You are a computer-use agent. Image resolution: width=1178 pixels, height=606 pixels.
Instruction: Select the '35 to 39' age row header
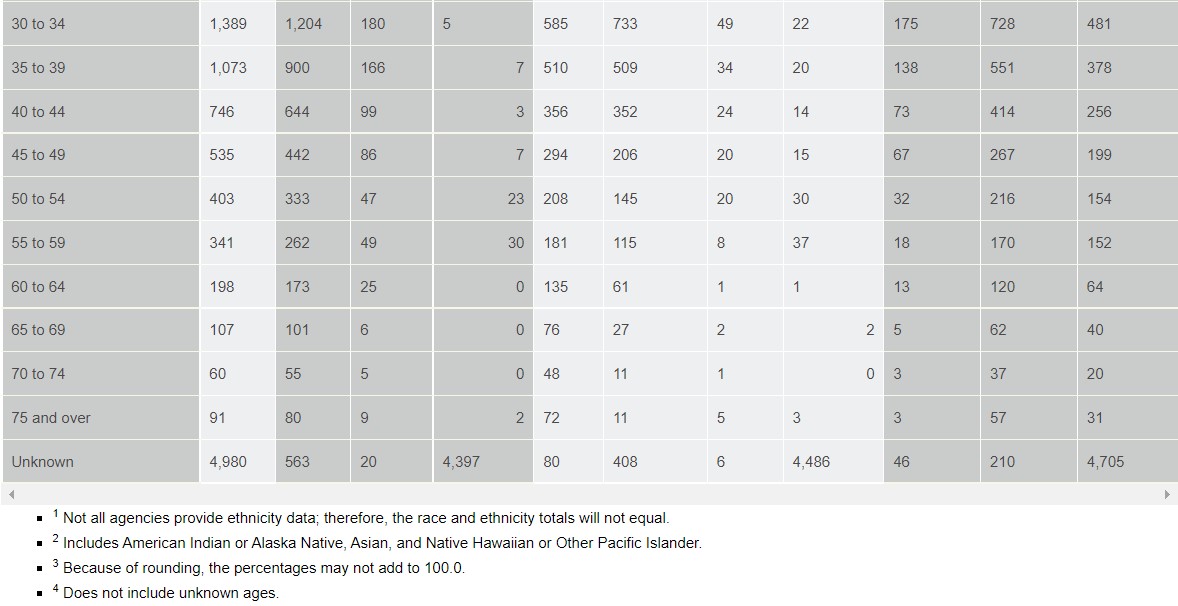101,68
